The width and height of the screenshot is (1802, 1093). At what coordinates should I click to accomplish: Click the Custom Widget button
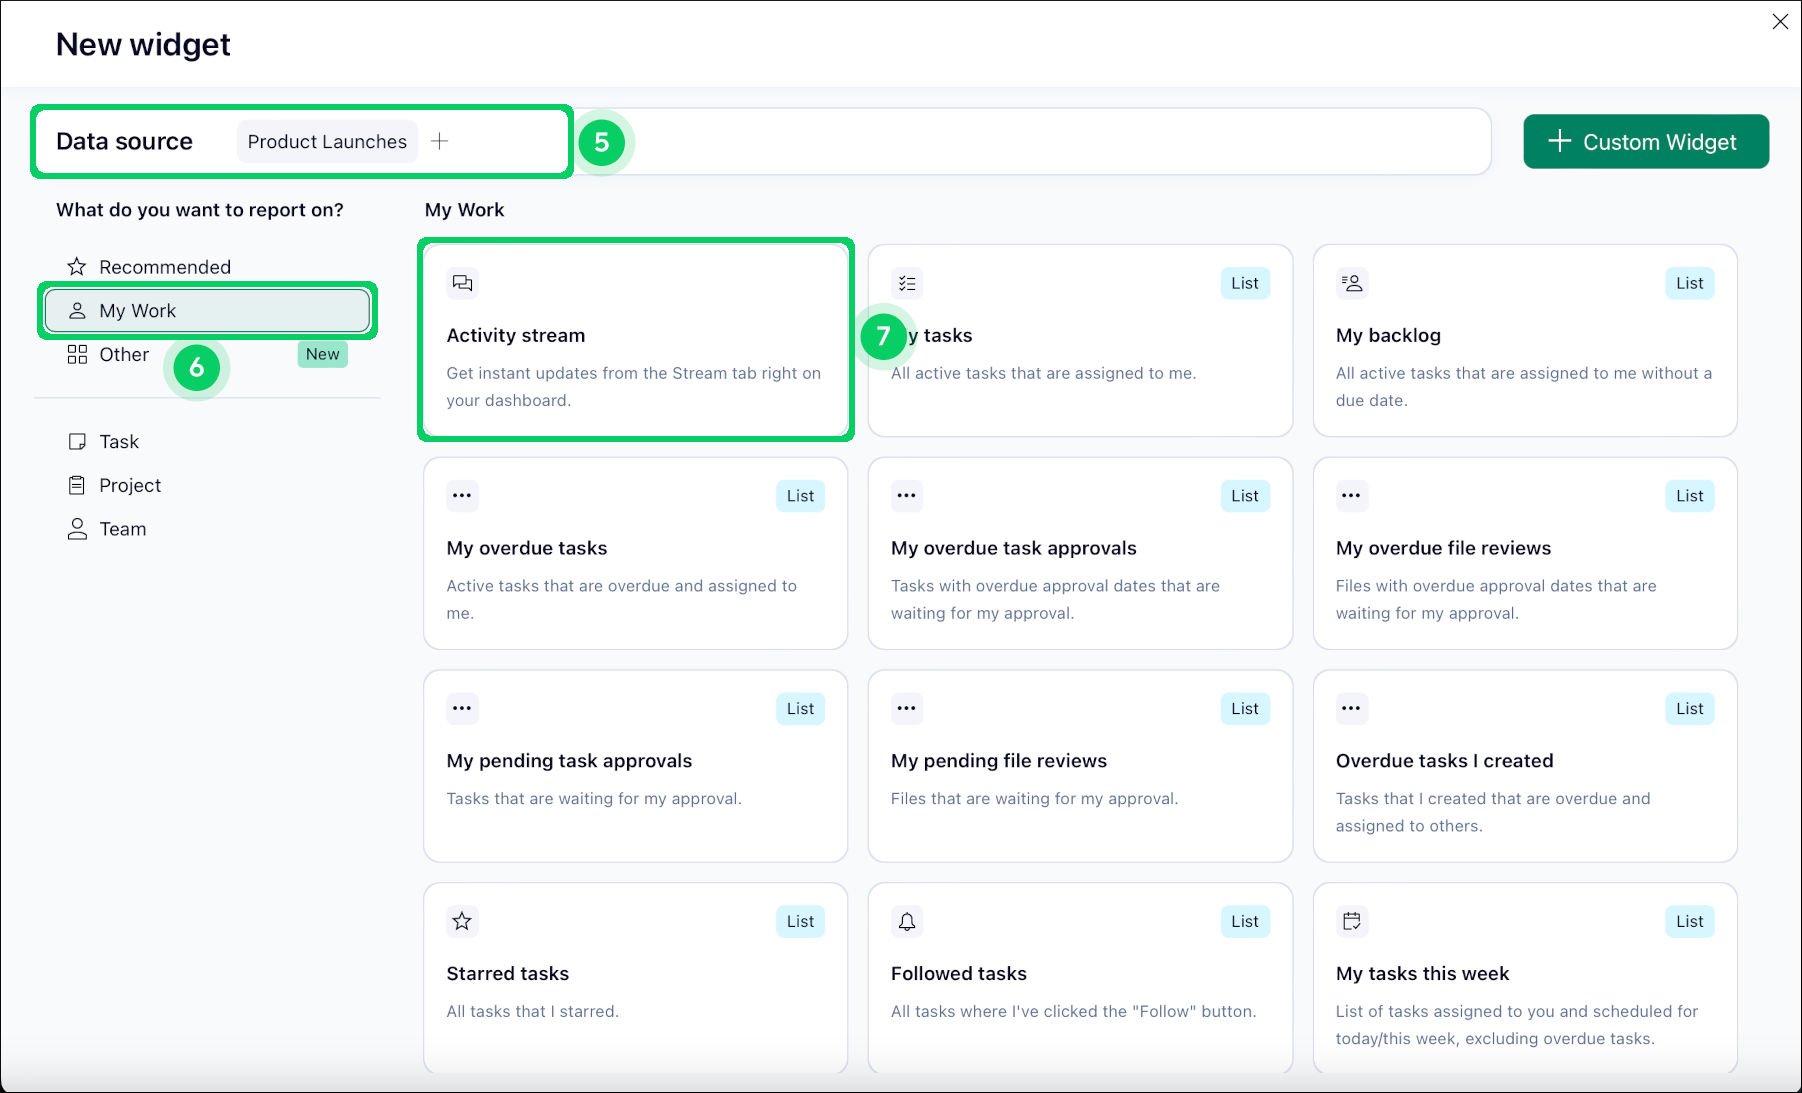click(x=1645, y=142)
